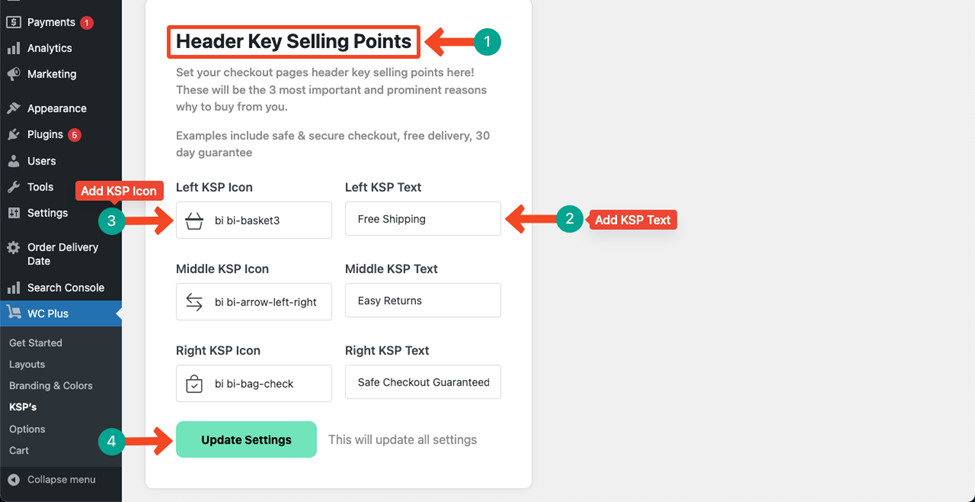Click the Analytics bar chart icon
Image resolution: width=975 pixels, height=502 pixels.
(14, 49)
